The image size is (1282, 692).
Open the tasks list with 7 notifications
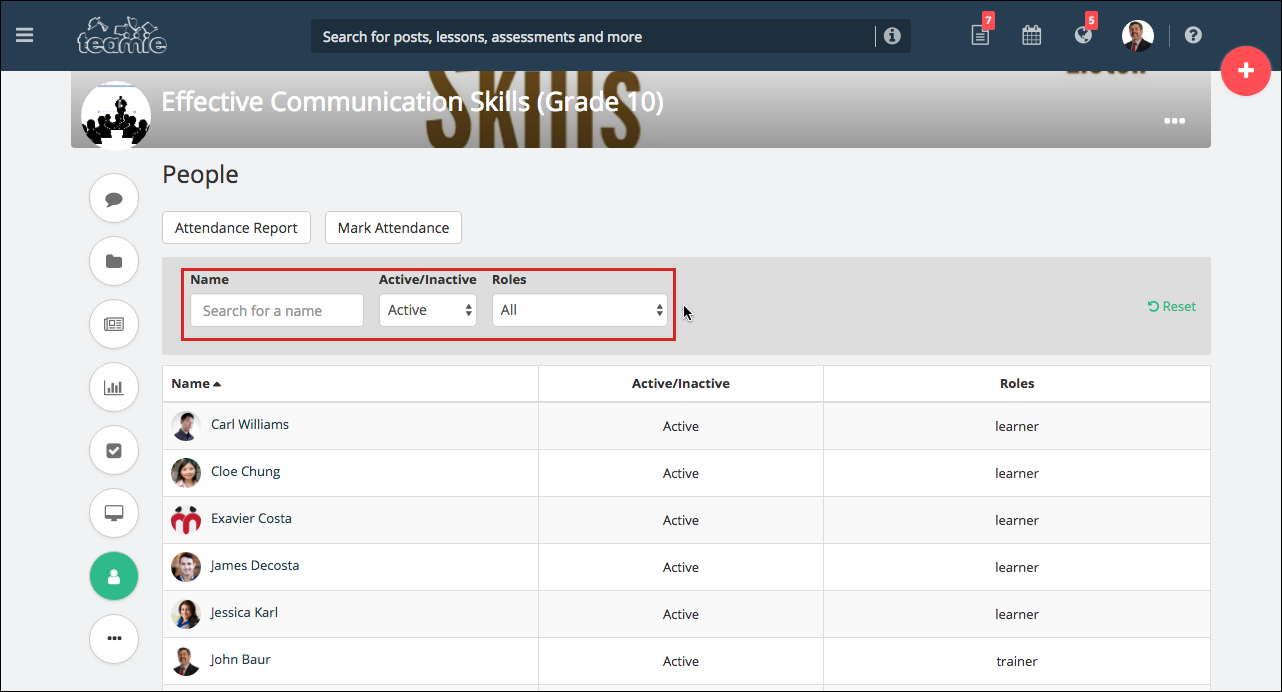click(x=981, y=35)
